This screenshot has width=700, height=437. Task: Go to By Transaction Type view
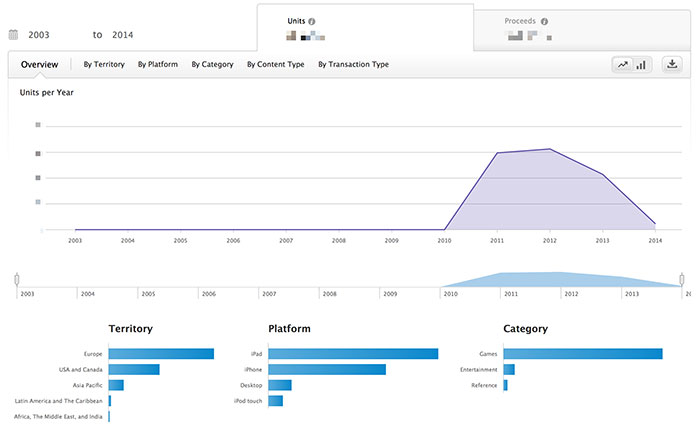(353, 65)
